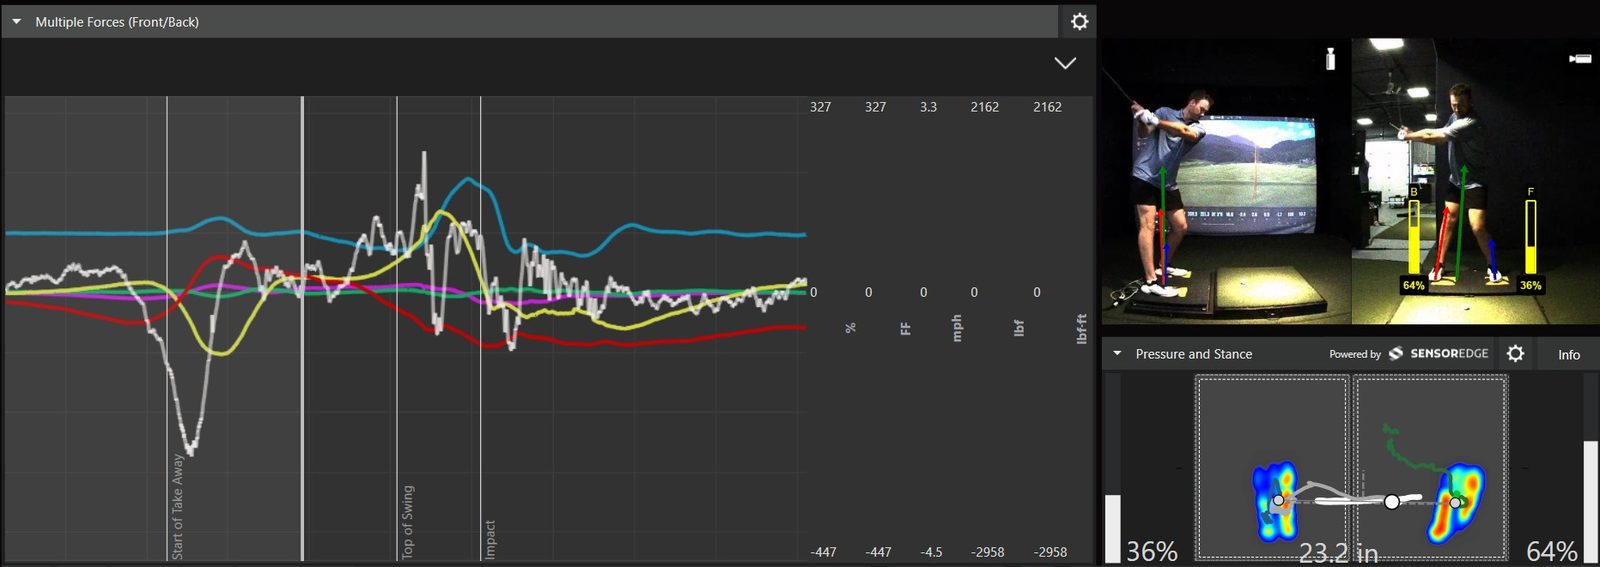This screenshot has width=1600, height=567.
Task: Open Pressure and Stance settings gear
Action: pyautogui.click(x=1515, y=353)
